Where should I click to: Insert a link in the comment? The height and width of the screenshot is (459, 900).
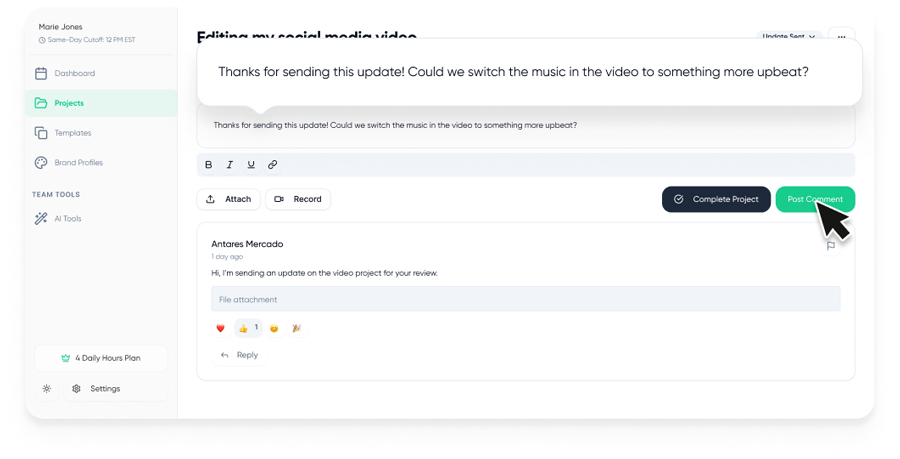pyautogui.click(x=272, y=165)
